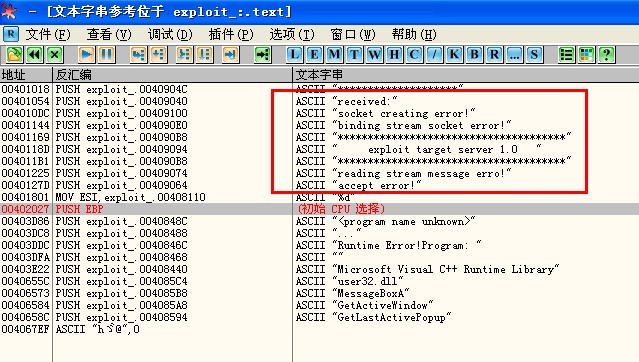Open Handles window with H button
Screen dimensions: 639x362
pos(394,54)
